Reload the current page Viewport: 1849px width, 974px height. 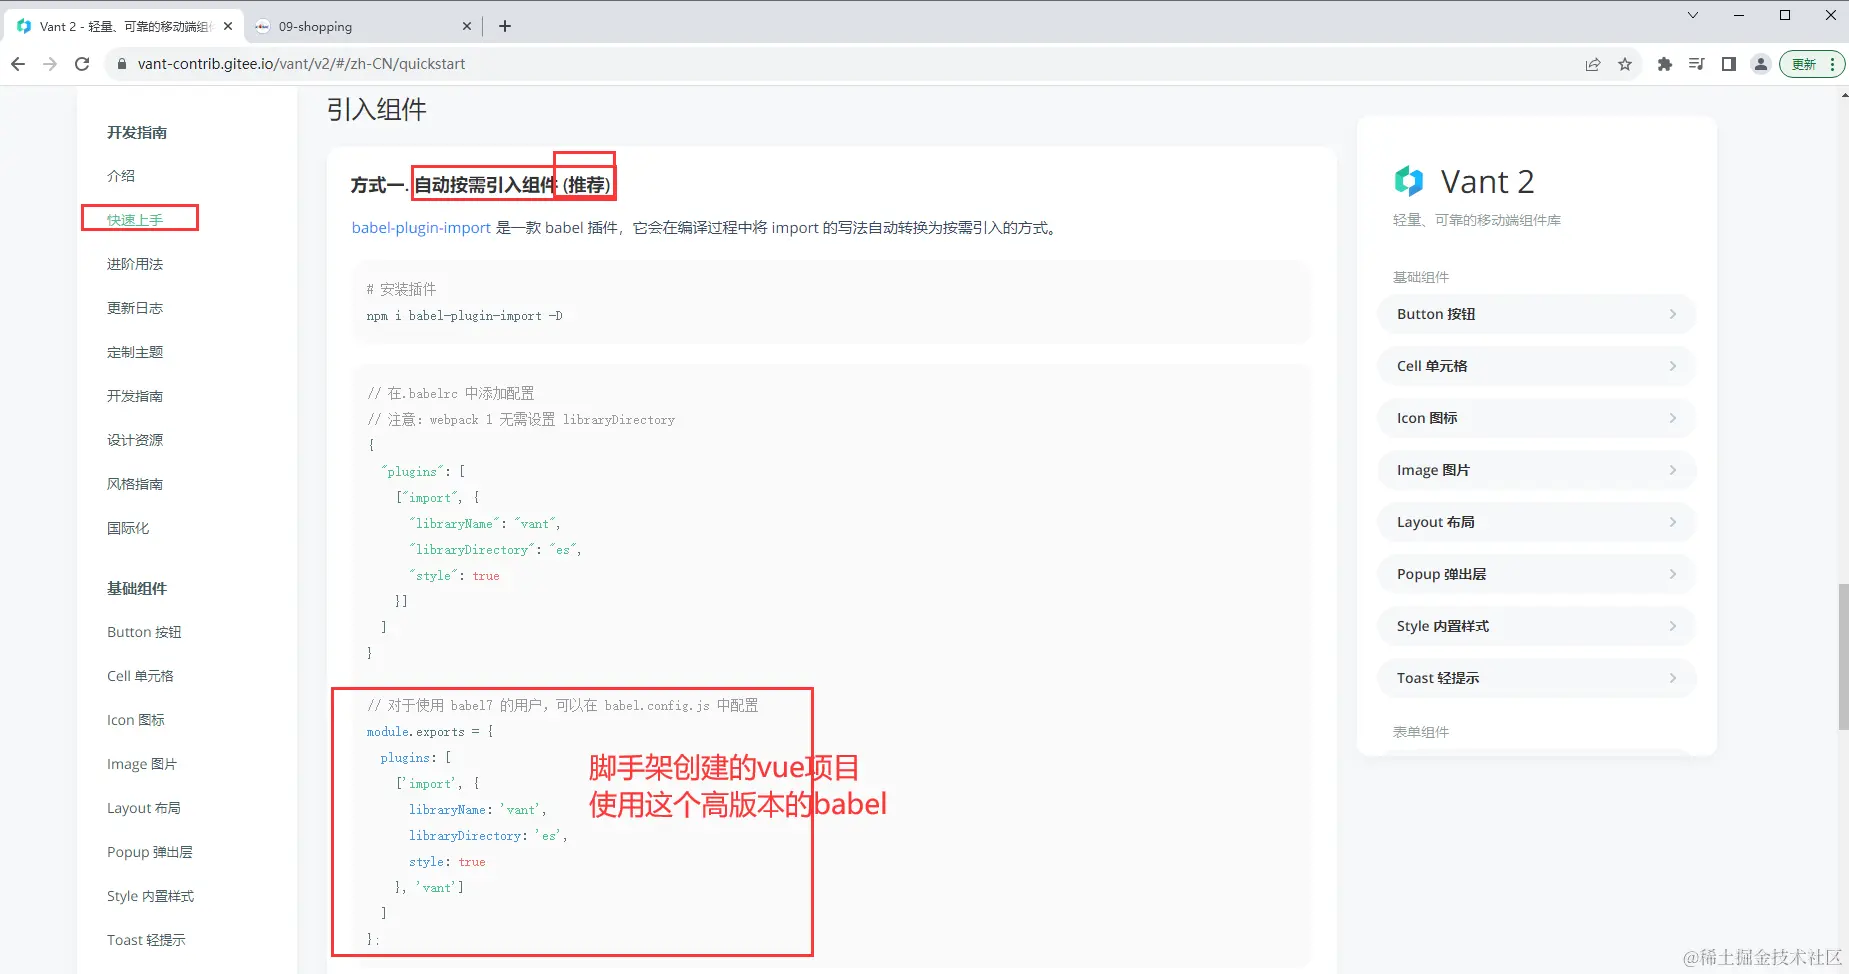pyautogui.click(x=82, y=64)
